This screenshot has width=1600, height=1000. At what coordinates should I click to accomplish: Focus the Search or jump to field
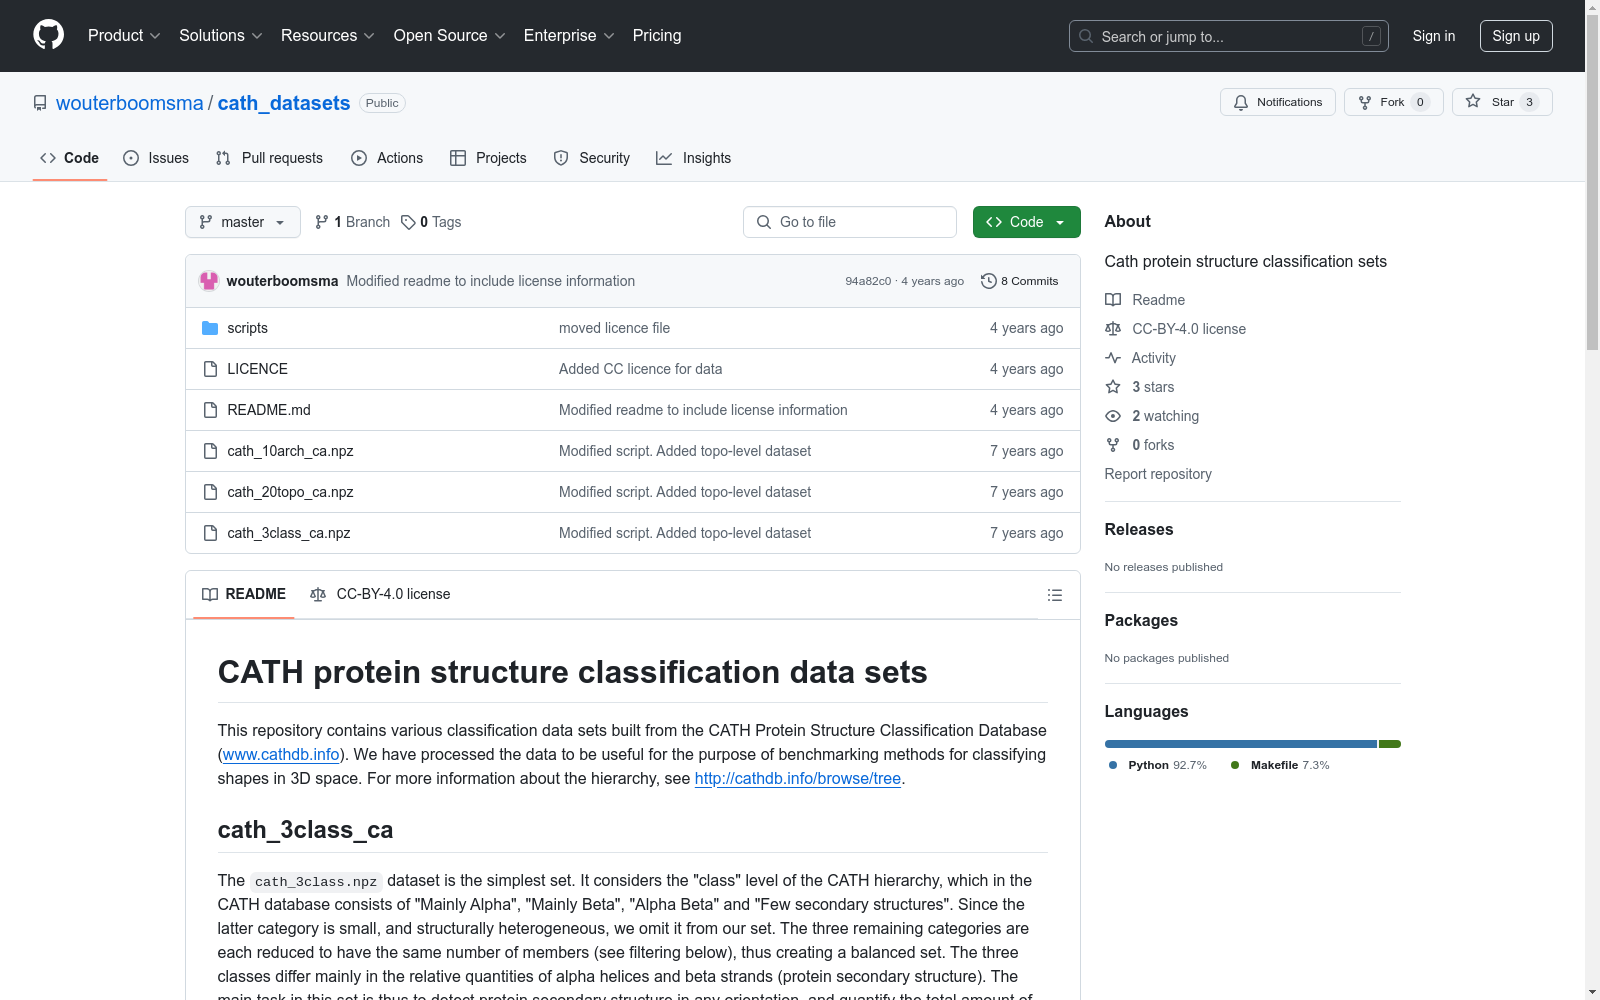pyautogui.click(x=1229, y=36)
